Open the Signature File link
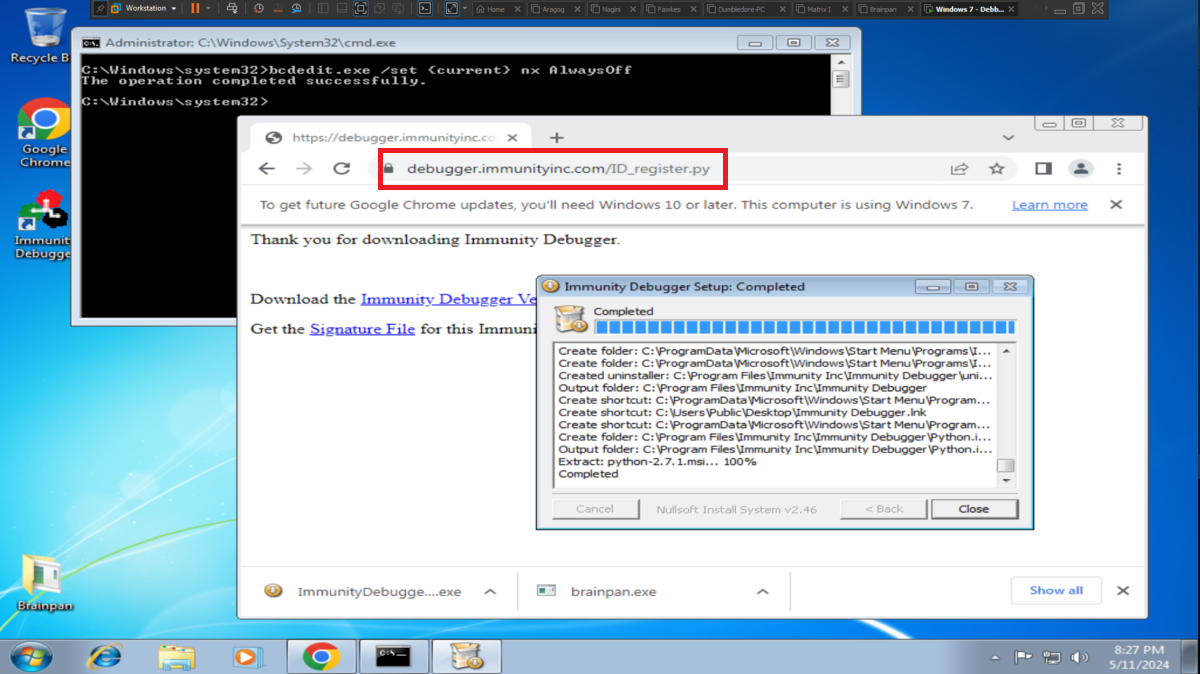 coord(362,328)
